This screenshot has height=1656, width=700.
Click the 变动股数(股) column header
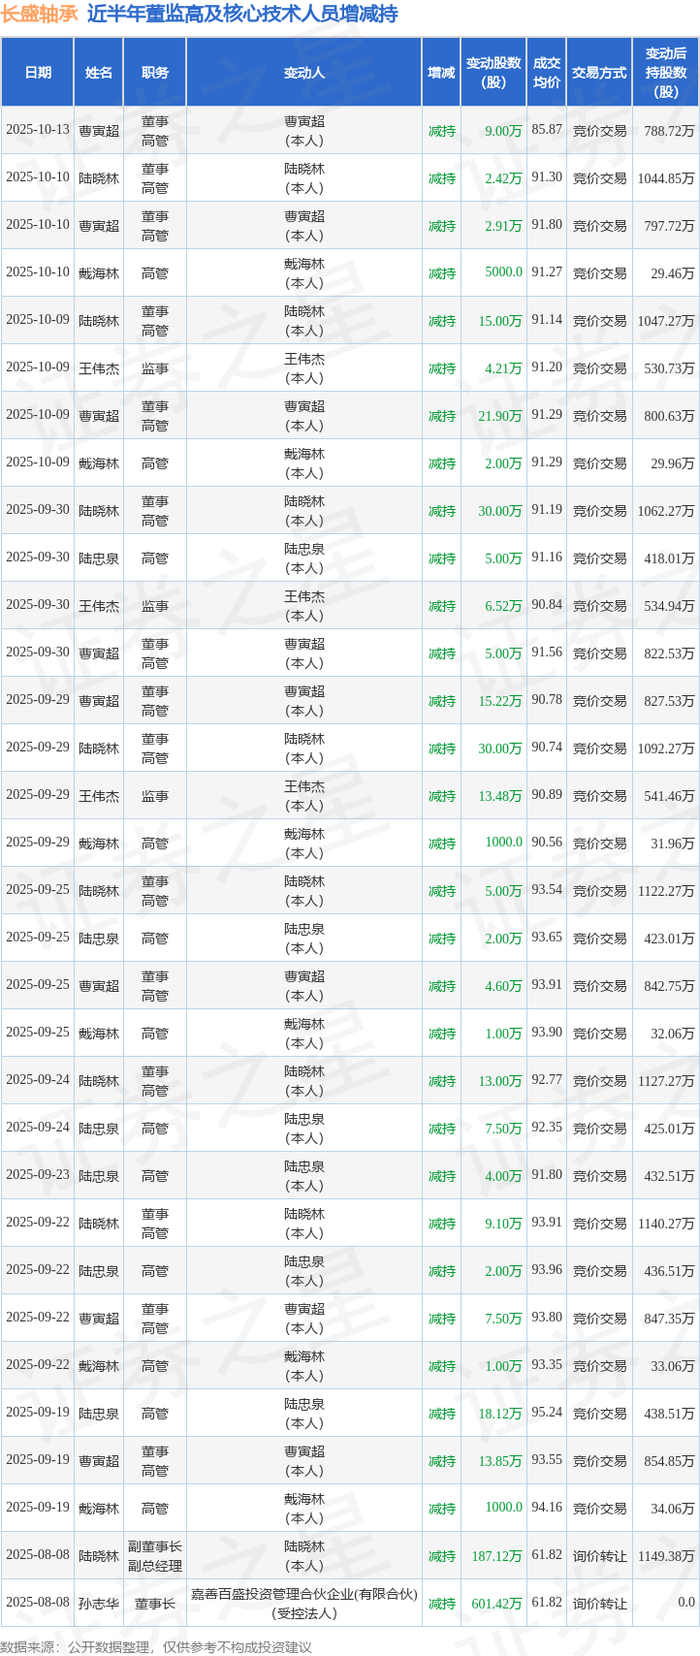pos(493,73)
